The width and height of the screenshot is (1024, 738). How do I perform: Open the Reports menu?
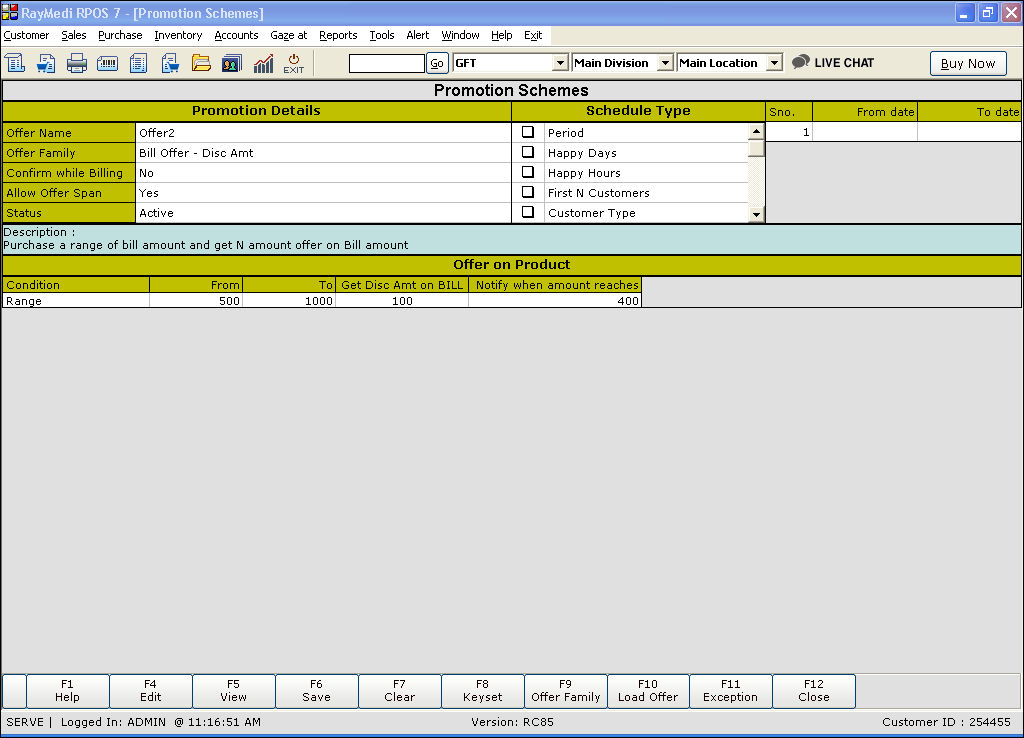(x=338, y=35)
